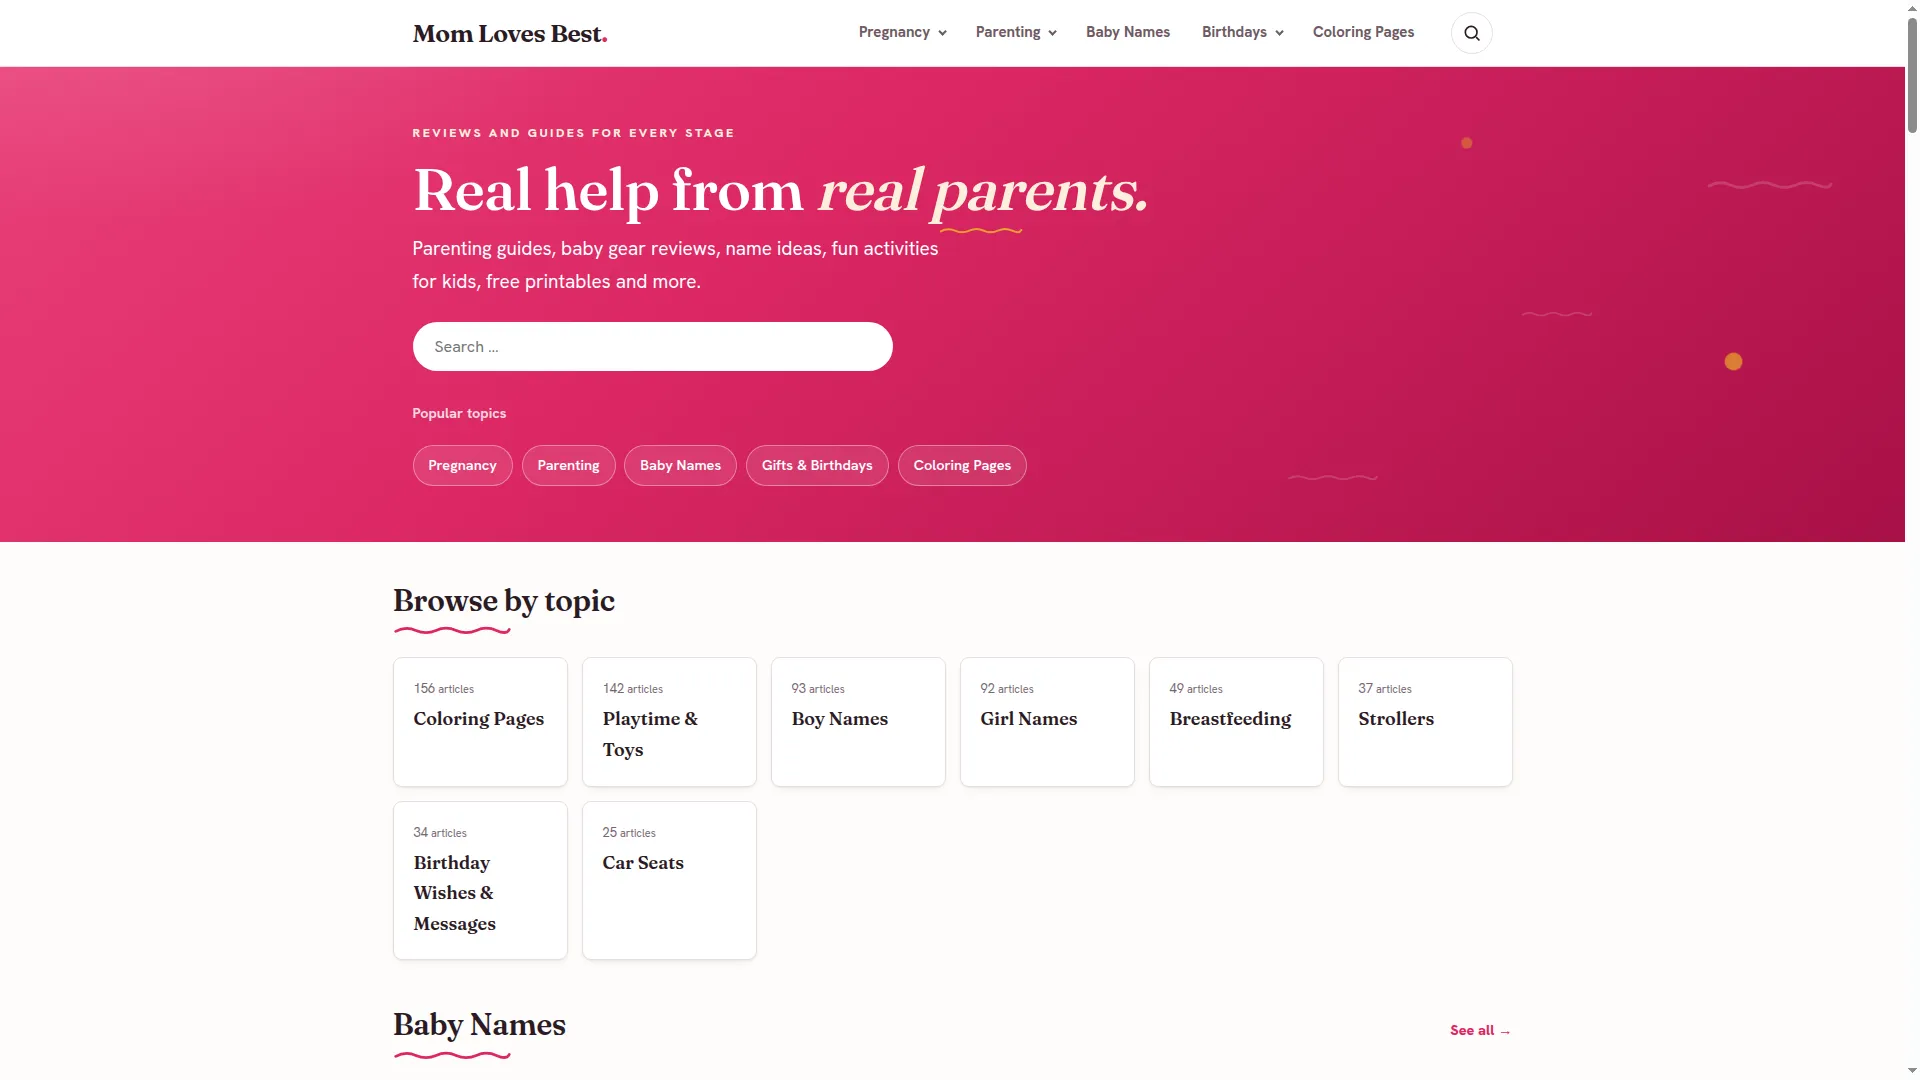This screenshot has height=1080, width=1920.
Task: Select the Pregnancy popular topic pill
Action: coord(462,465)
